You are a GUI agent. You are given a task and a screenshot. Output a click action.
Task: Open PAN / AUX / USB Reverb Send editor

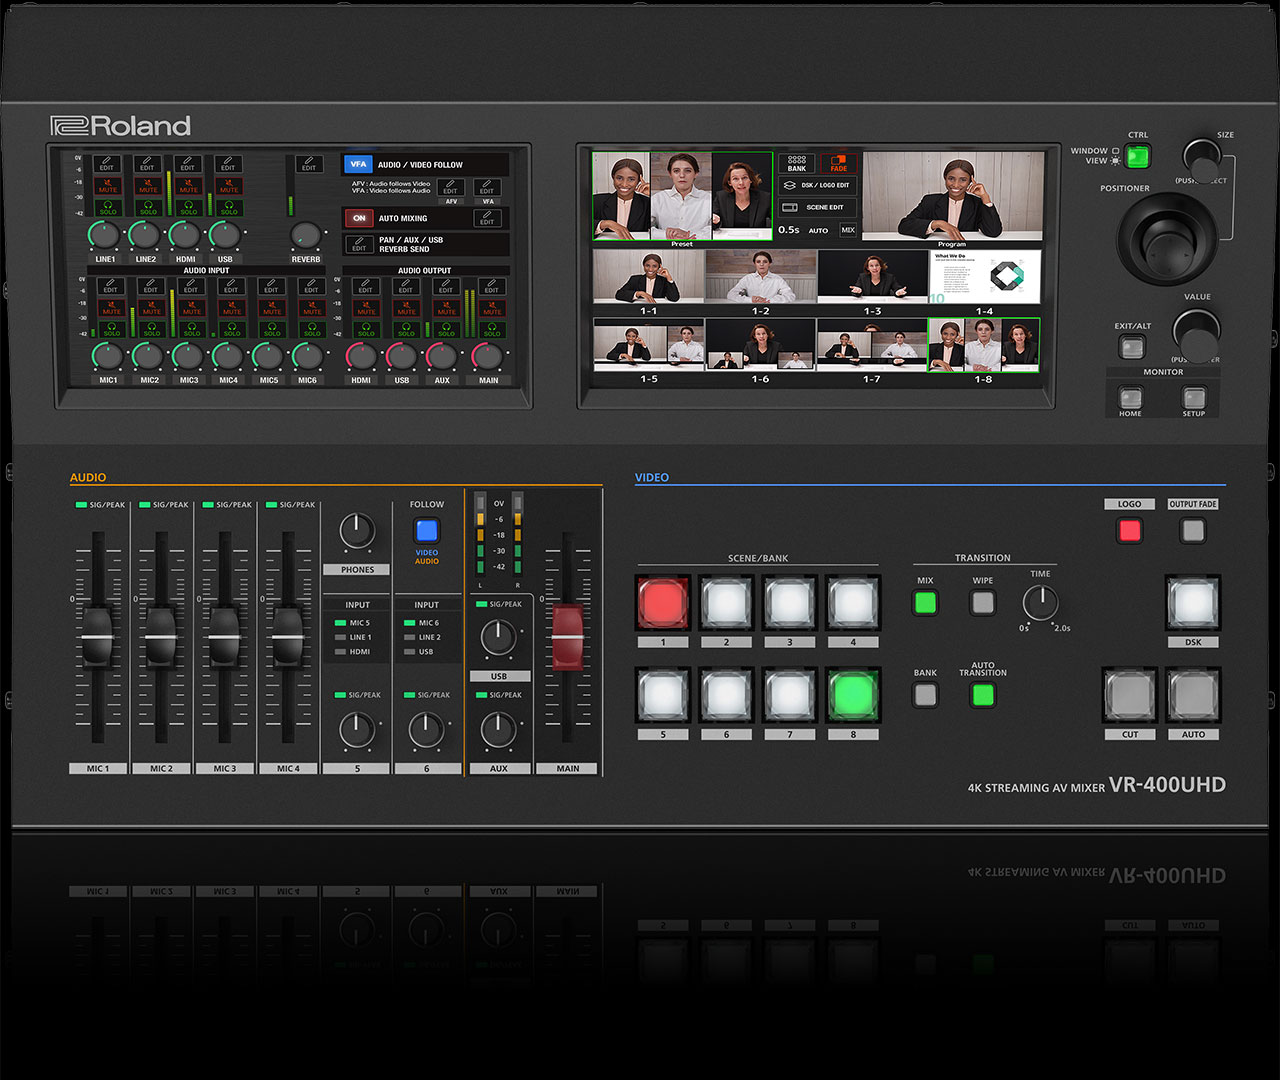point(360,244)
